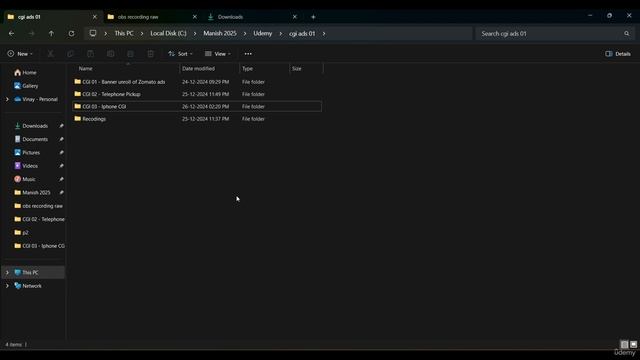Expand chevron after Manish 2025 breadcrumb
This screenshot has height=360, width=640.
tap(245, 33)
